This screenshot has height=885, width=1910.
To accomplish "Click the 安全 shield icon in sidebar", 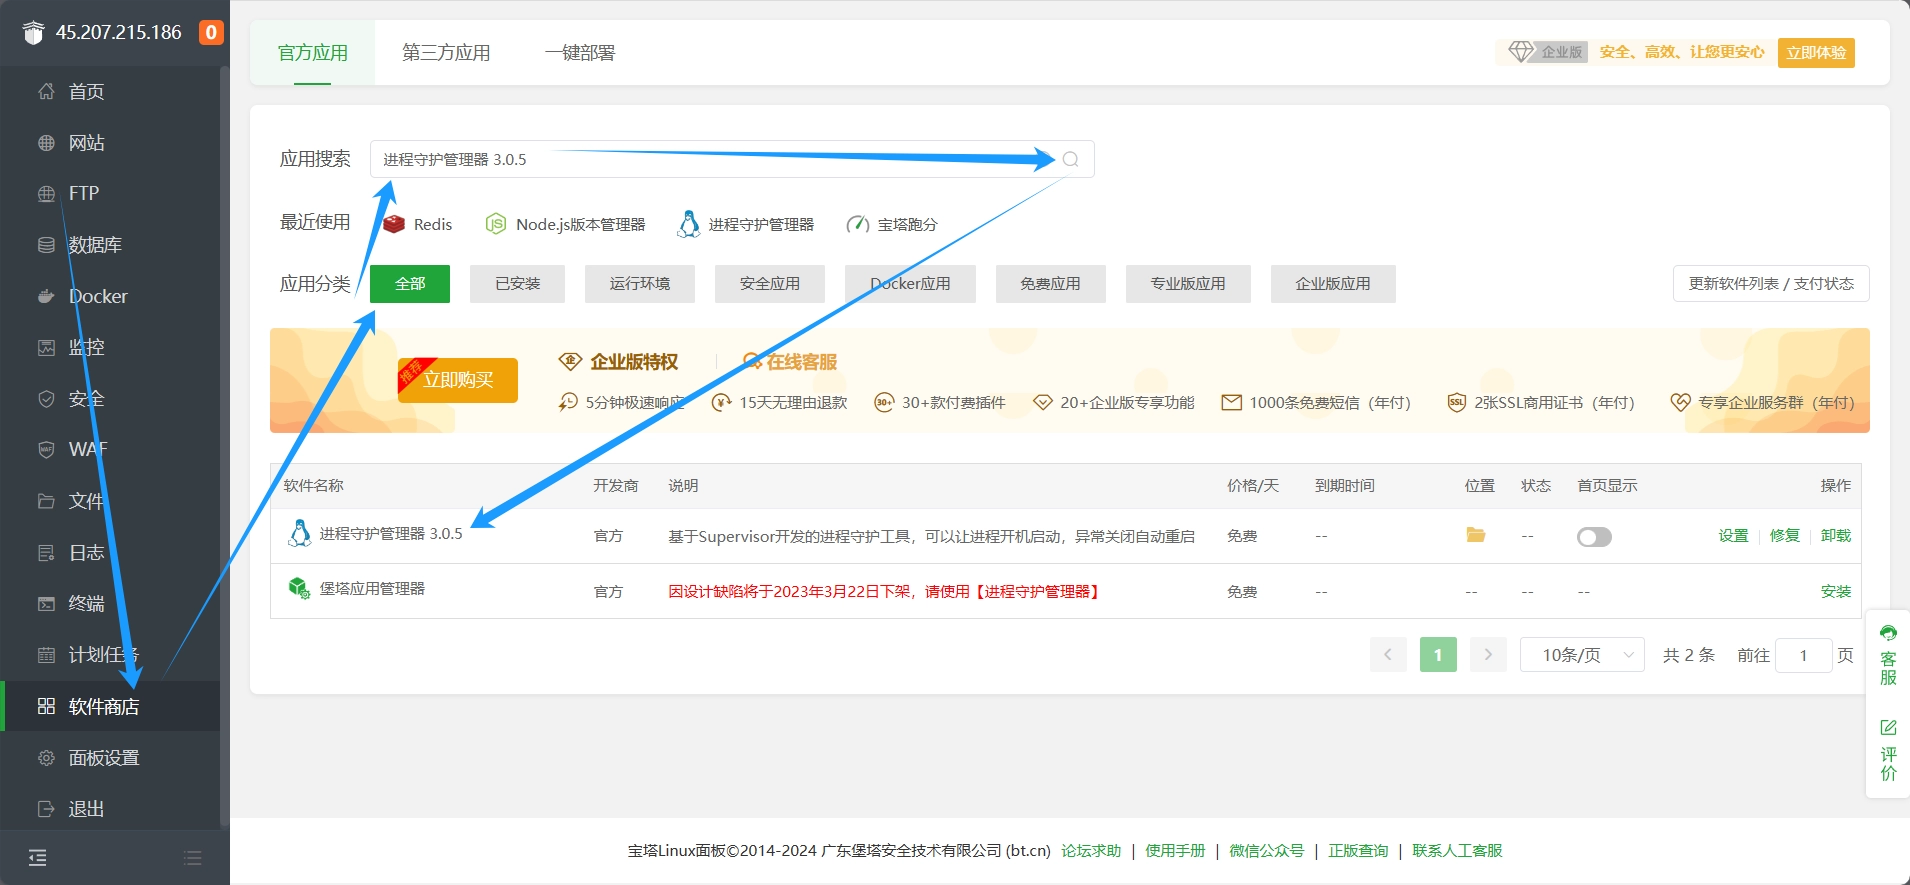I will [46, 399].
